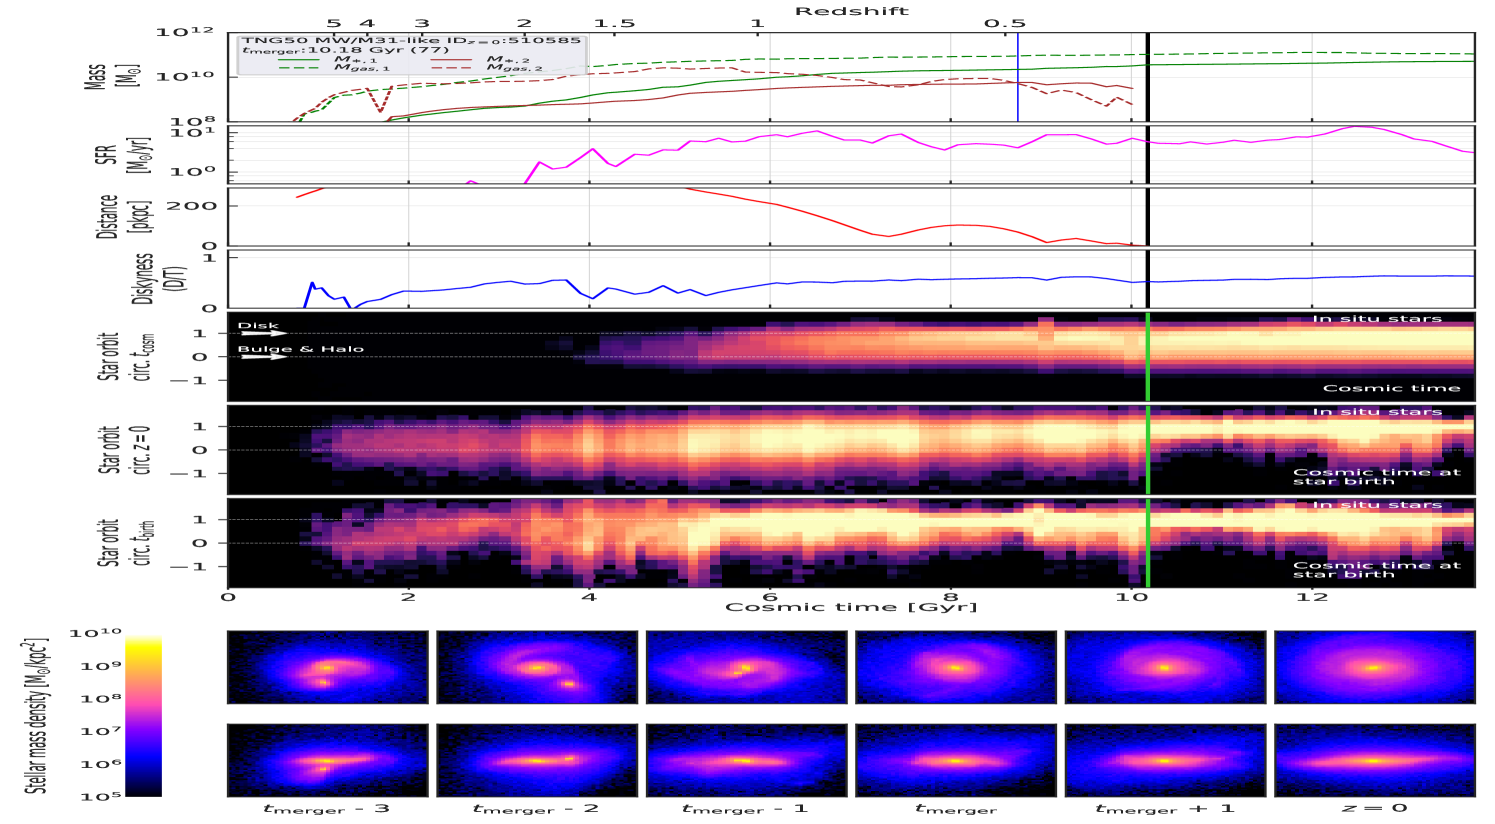Image resolution: width=1495 pixels, height=824 pixels.
Task: Select the edge-on galaxy image at z = 0
Action: pos(1374,760)
